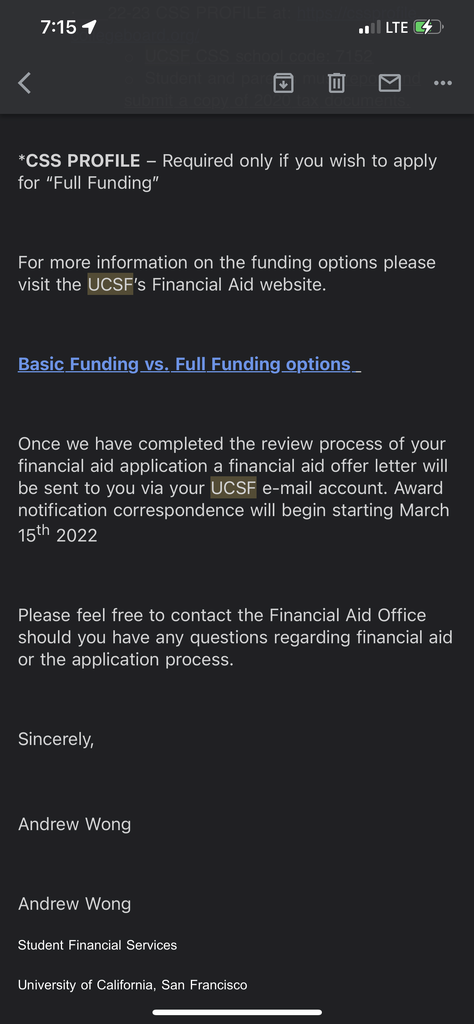The height and width of the screenshot is (1024, 474).
Task: Tap the Sincerely, closing line
Action: coord(56,739)
